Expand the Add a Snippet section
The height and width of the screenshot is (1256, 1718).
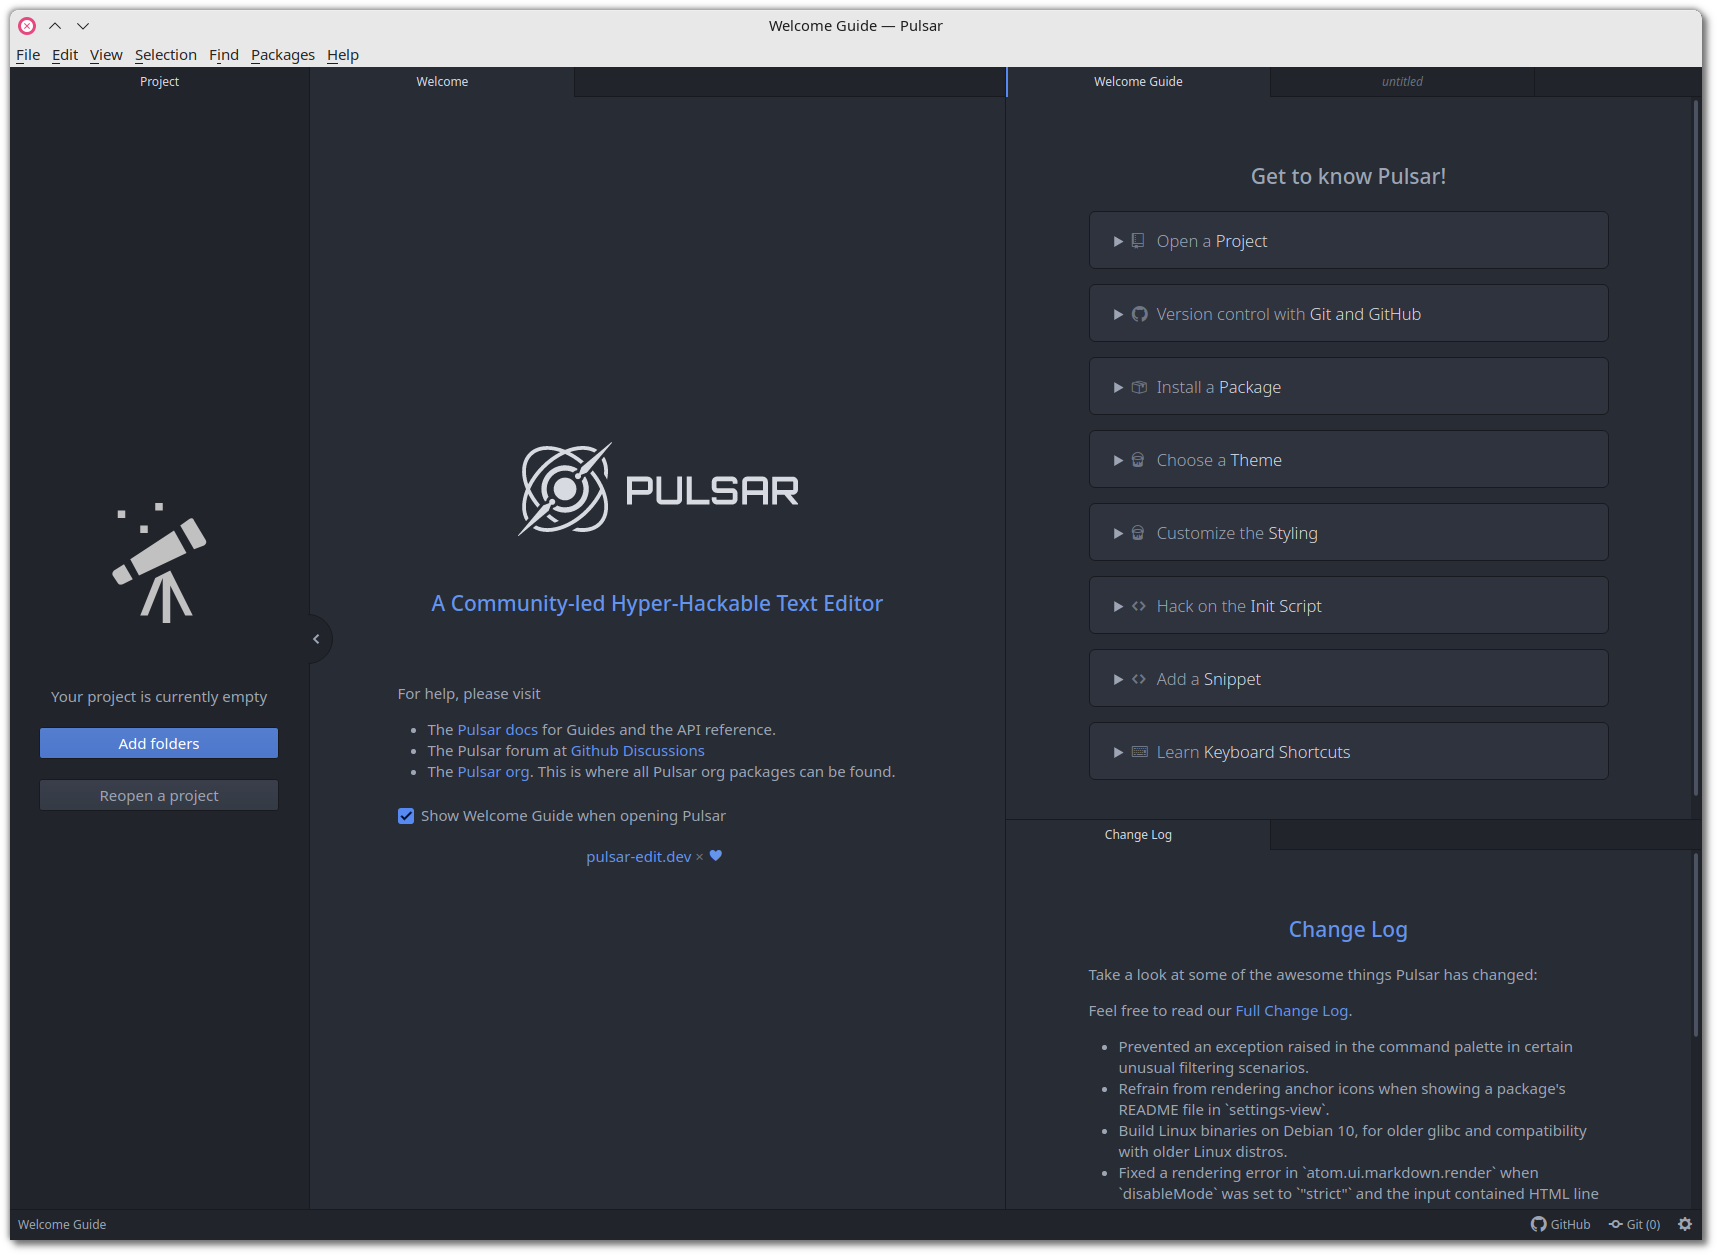pos(1348,678)
